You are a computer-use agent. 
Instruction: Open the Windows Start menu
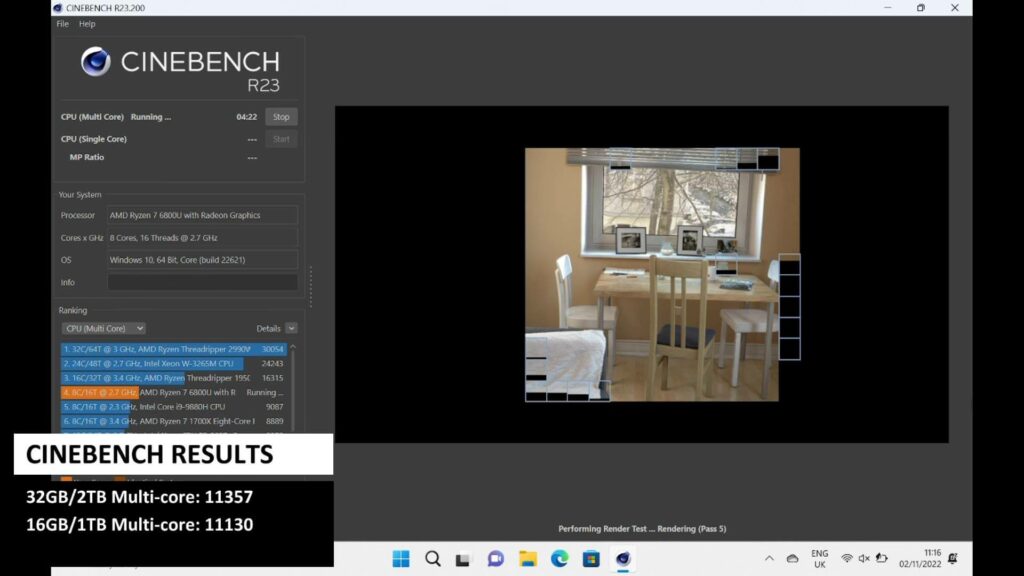coord(401,559)
